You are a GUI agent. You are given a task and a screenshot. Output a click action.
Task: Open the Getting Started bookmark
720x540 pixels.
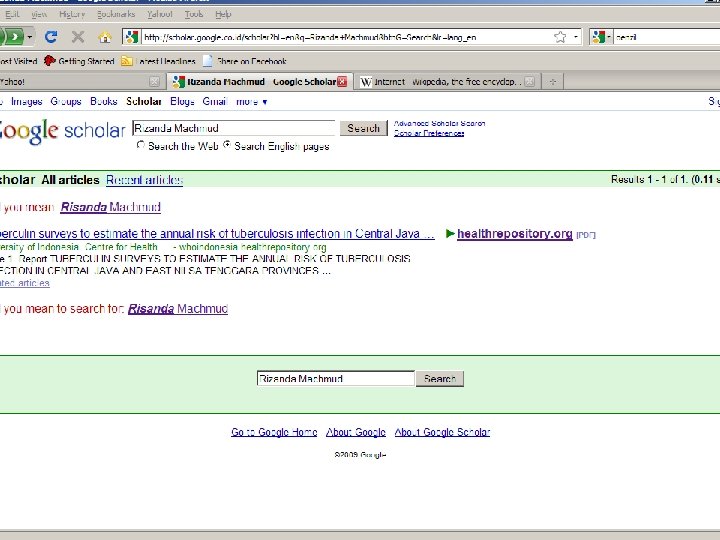point(79,61)
